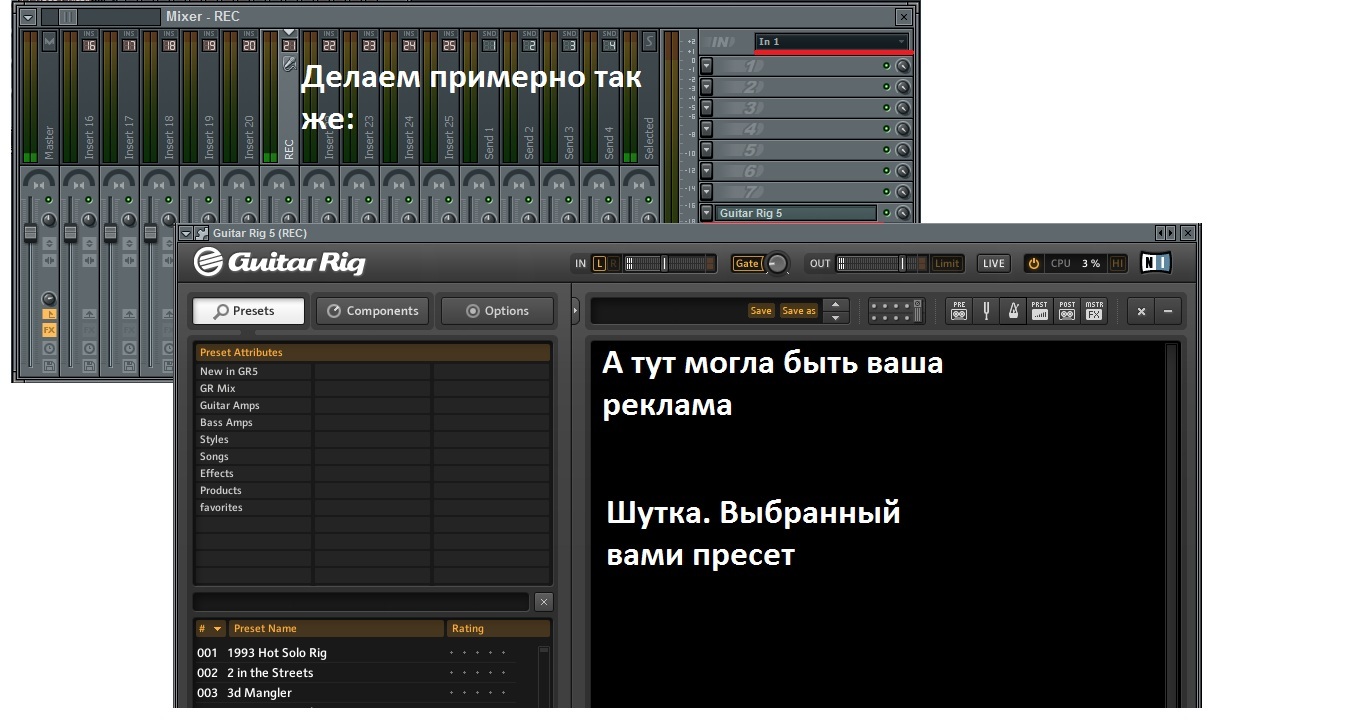Enable the output Limit button
Image resolution: width=1366 pixels, height=728 pixels.
(947, 263)
